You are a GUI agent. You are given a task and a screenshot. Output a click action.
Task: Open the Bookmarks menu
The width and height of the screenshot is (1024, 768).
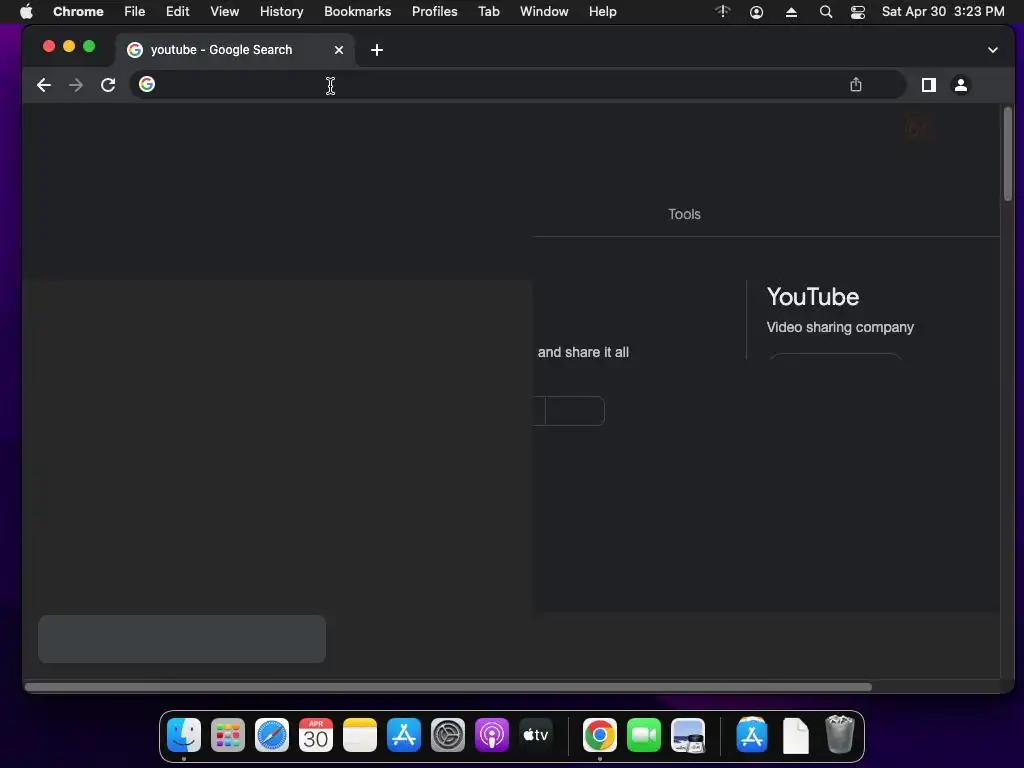pos(358,11)
